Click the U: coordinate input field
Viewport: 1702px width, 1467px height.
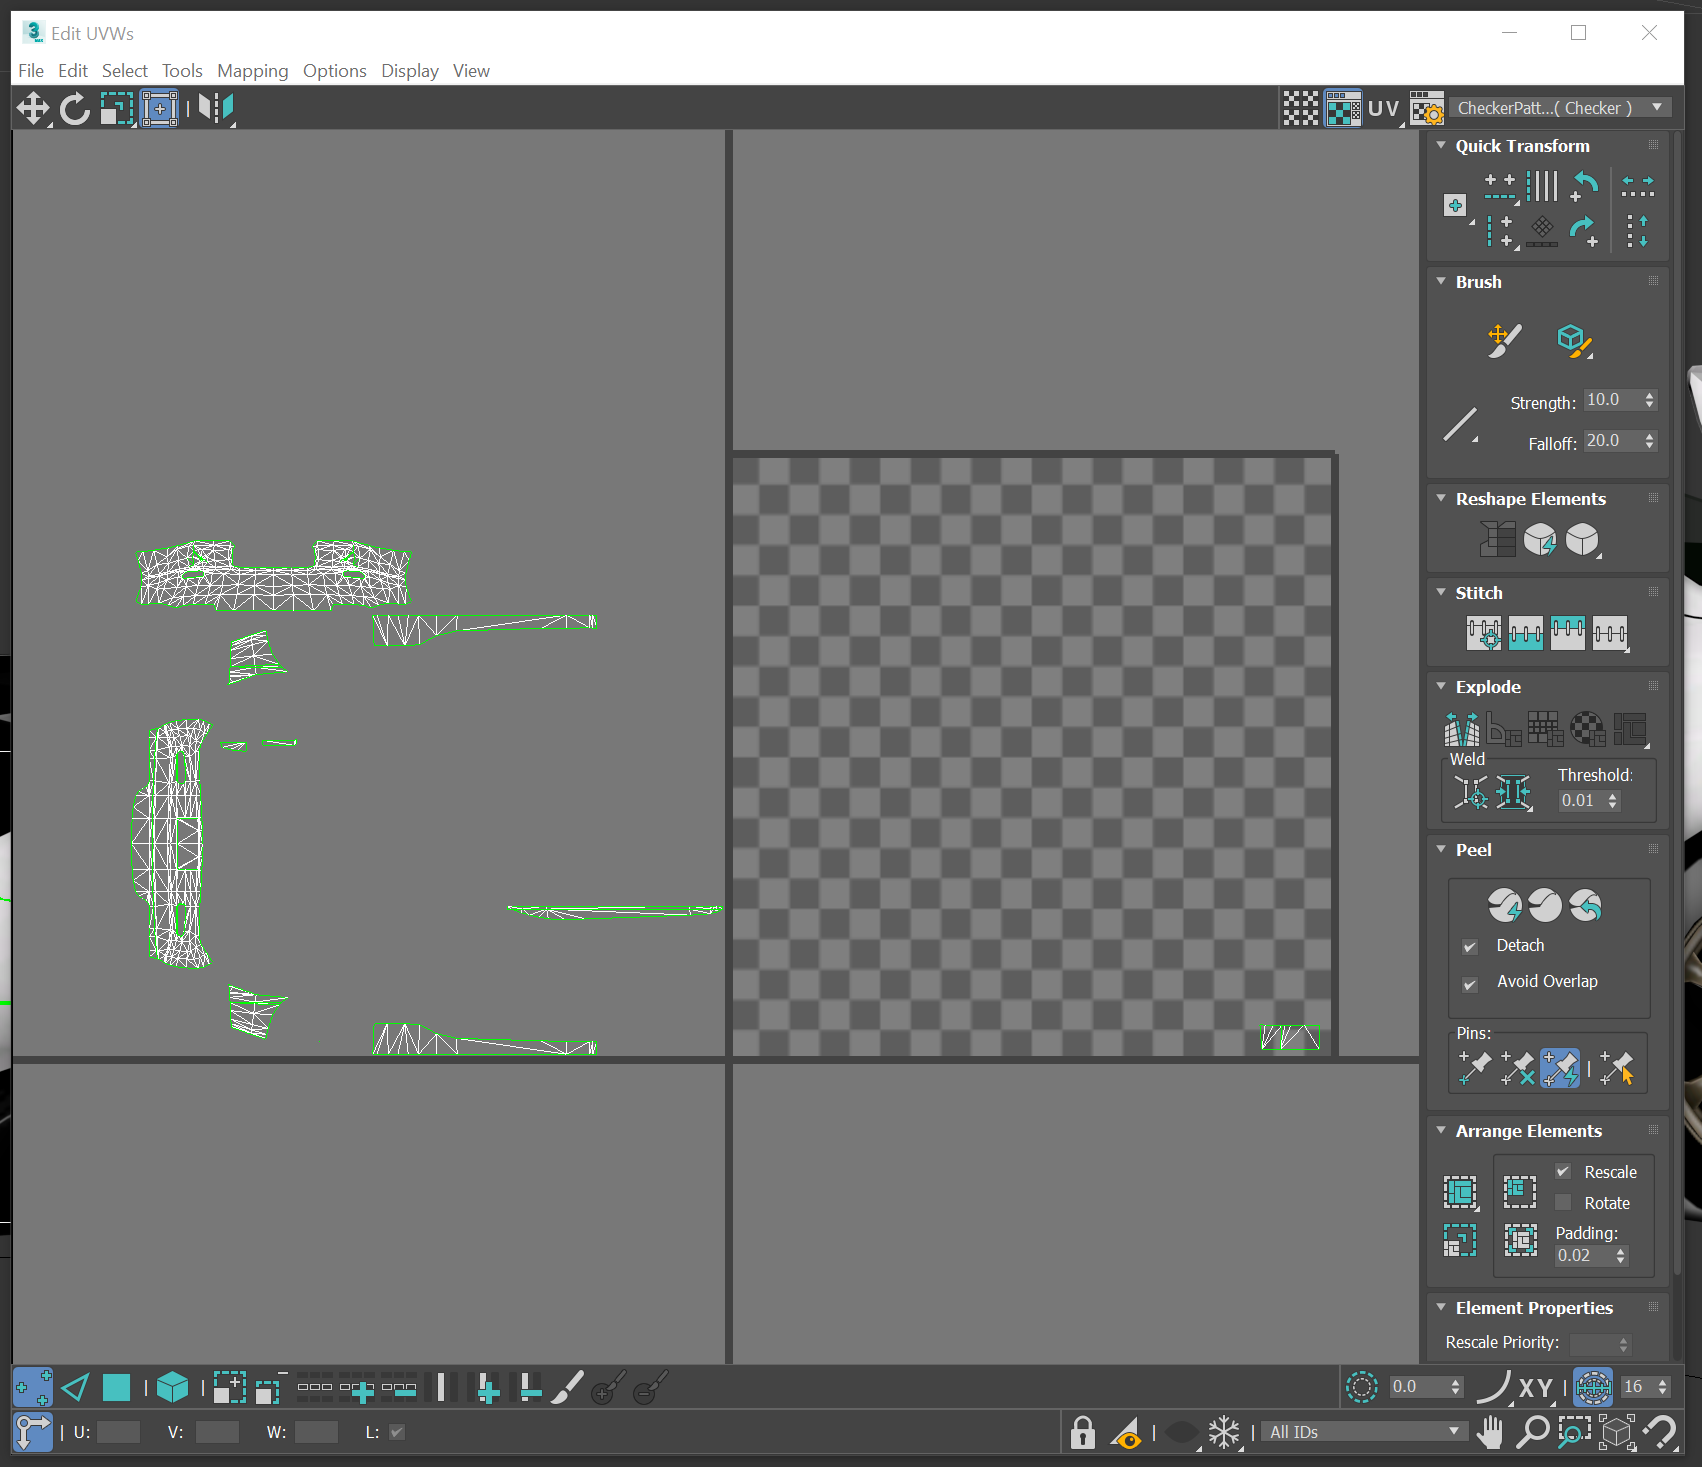click(x=118, y=1432)
